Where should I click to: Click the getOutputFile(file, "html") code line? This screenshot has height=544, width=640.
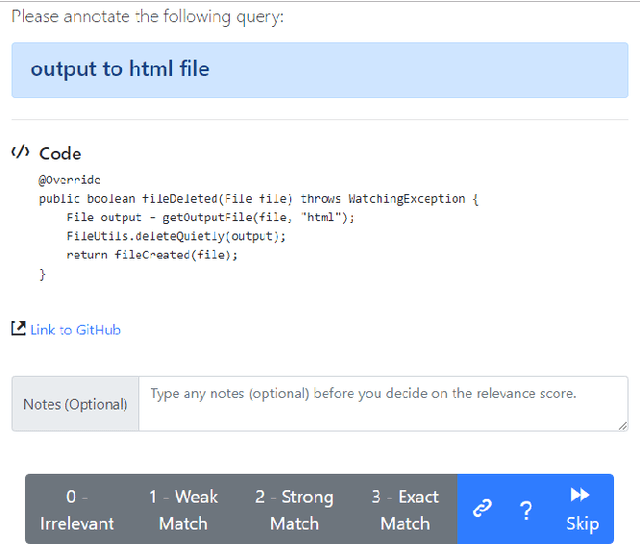(x=211, y=218)
